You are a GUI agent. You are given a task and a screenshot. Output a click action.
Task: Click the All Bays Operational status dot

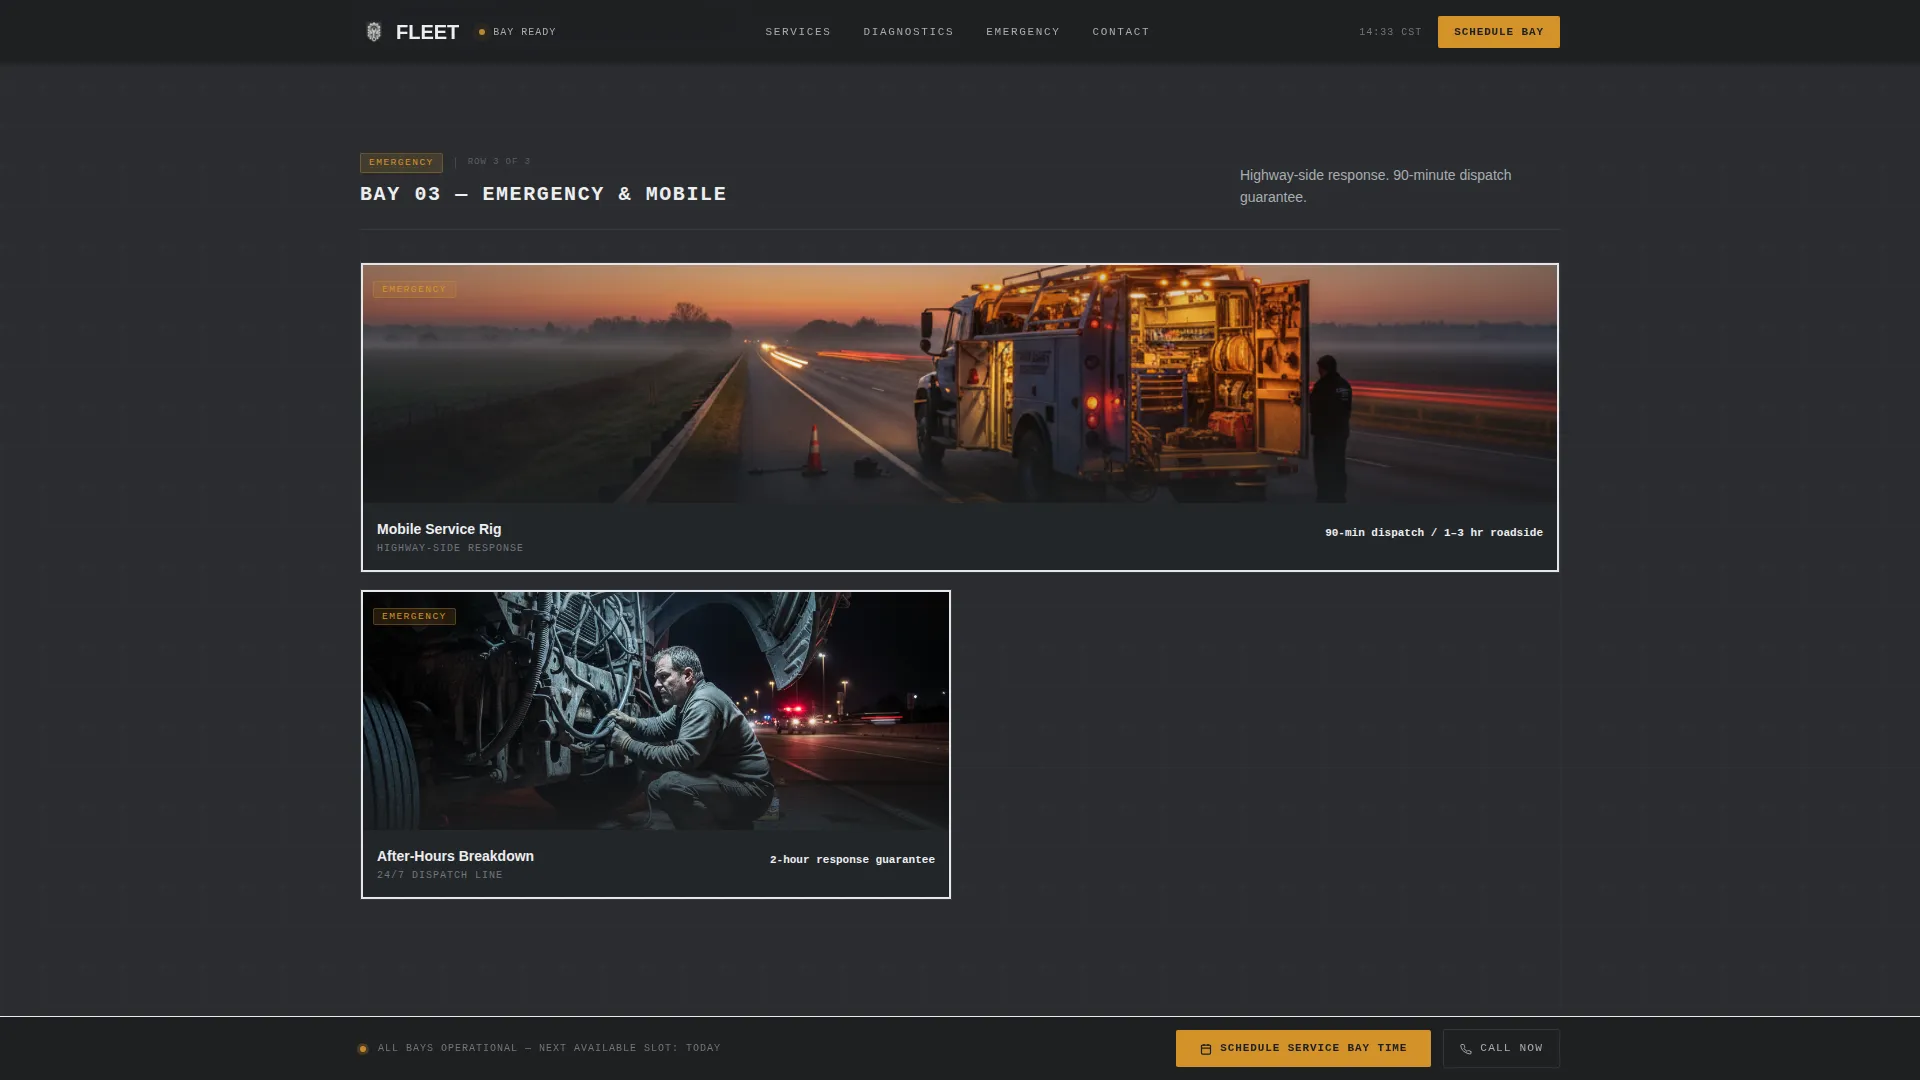coord(363,1049)
